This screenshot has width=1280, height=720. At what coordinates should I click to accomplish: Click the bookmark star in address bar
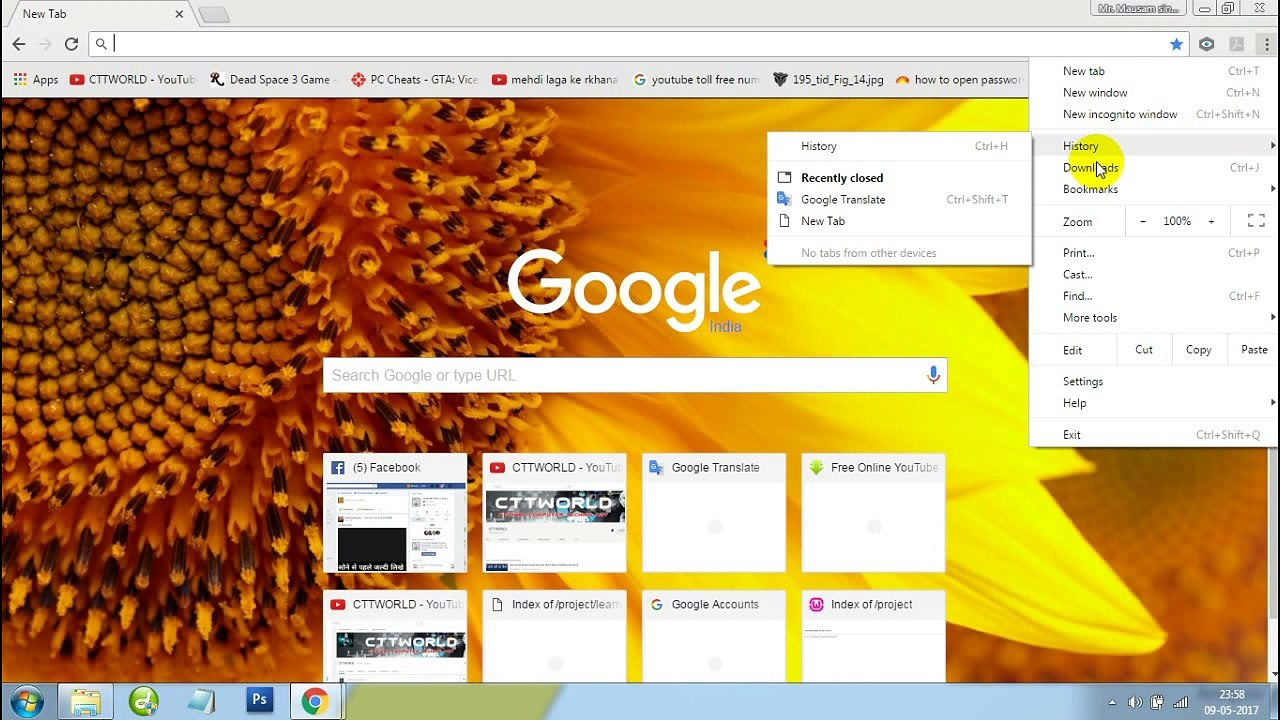pos(1176,44)
